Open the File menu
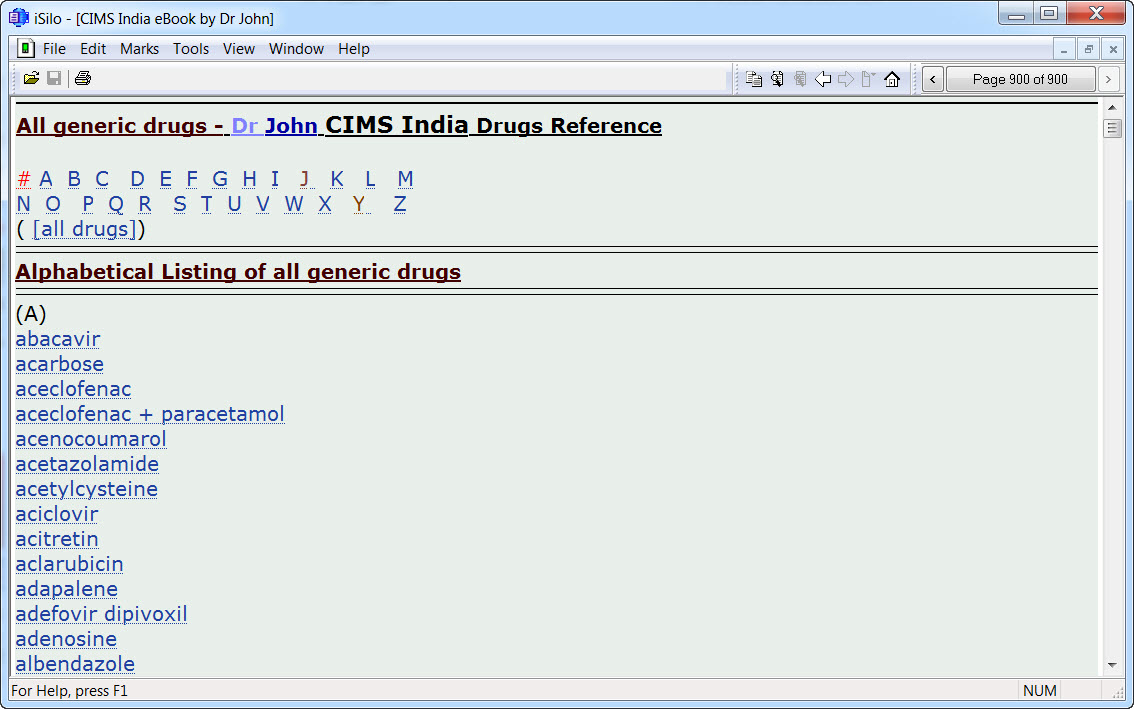Viewport: 1134px width, 709px height. pyautogui.click(x=54, y=48)
